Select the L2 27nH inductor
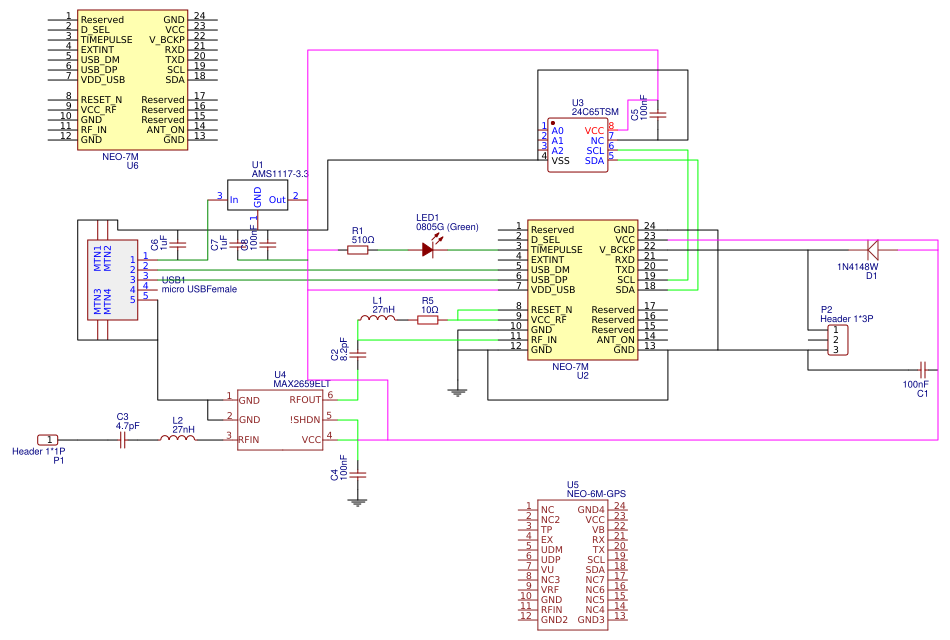The height and width of the screenshot is (640, 950). click(181, 439)
